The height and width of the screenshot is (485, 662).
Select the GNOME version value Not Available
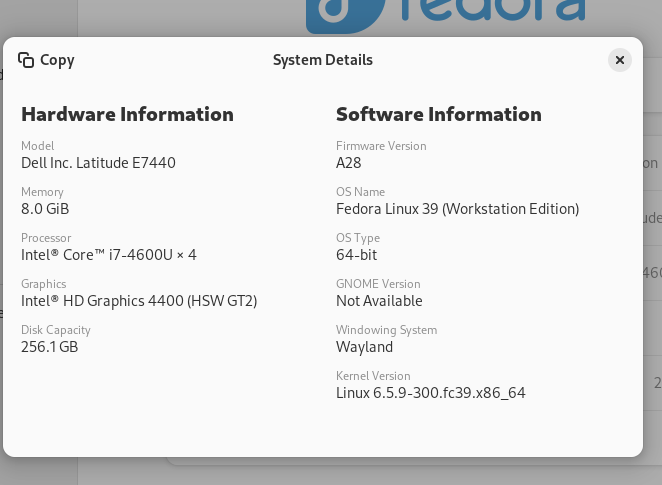tap(379, 301)
